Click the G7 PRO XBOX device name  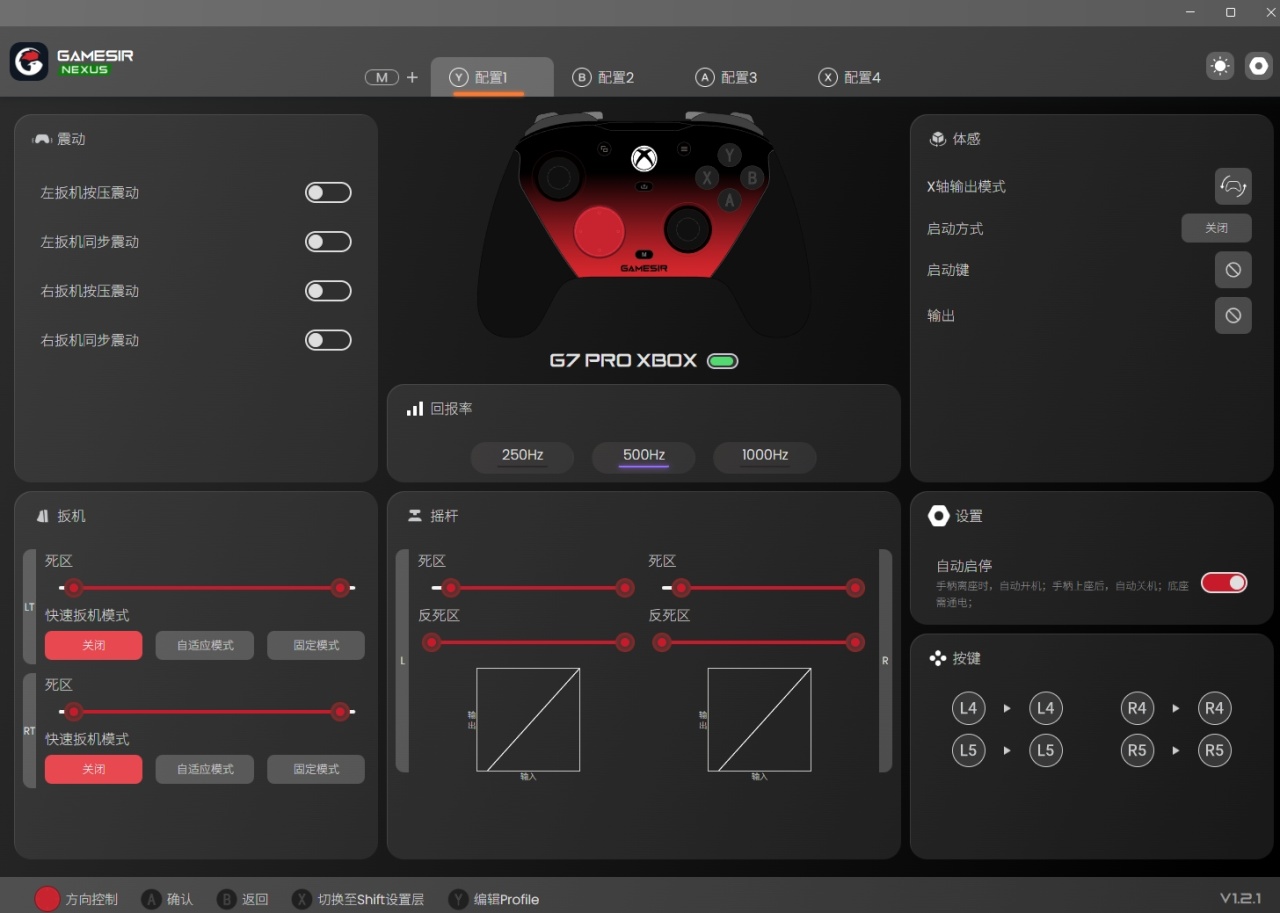click(x=623, y=360)
